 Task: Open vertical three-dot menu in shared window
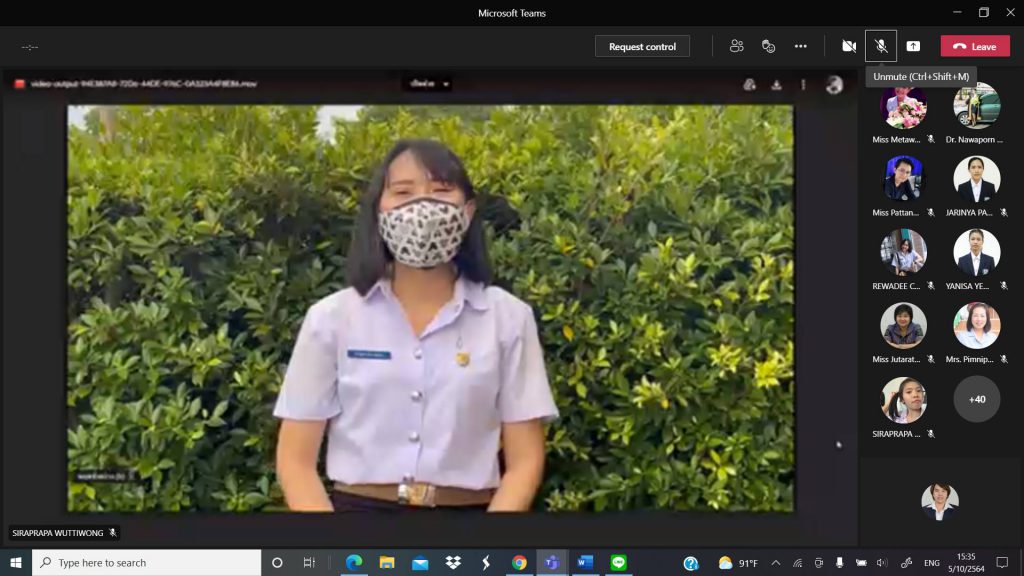click(803, 85)
